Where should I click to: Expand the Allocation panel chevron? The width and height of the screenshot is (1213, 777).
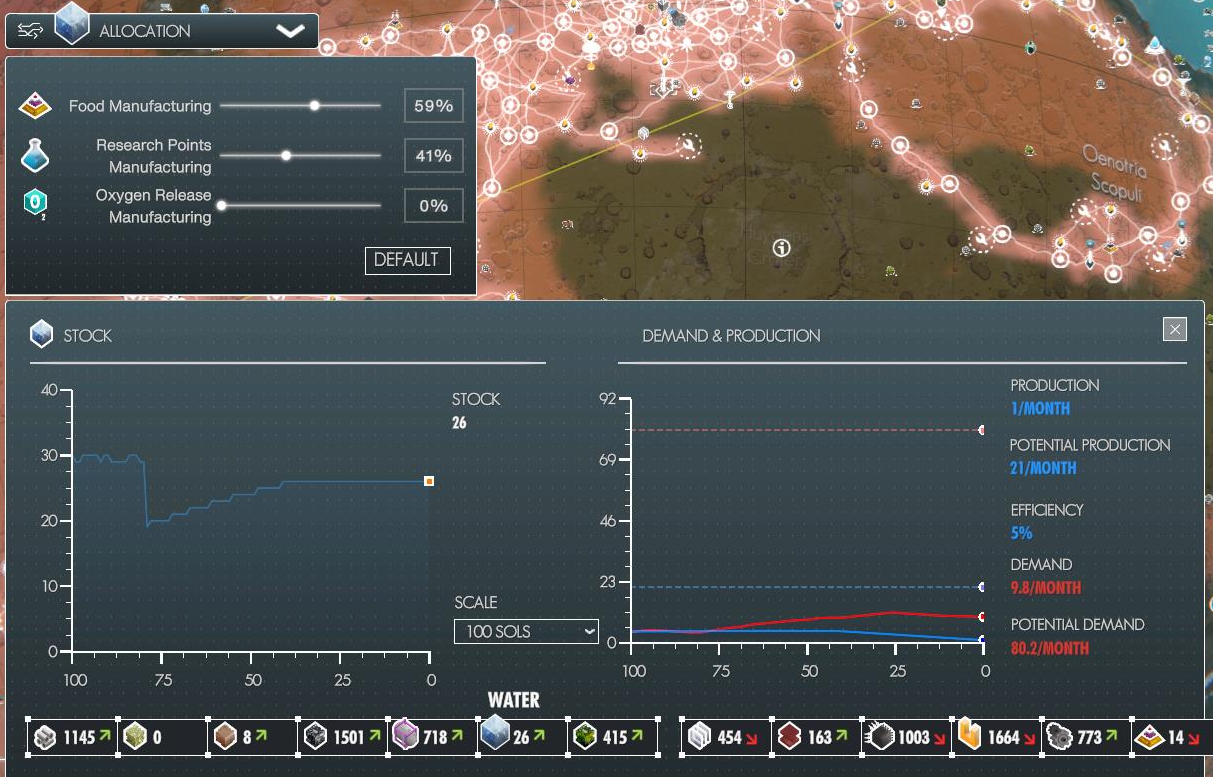tap(290, 31)
